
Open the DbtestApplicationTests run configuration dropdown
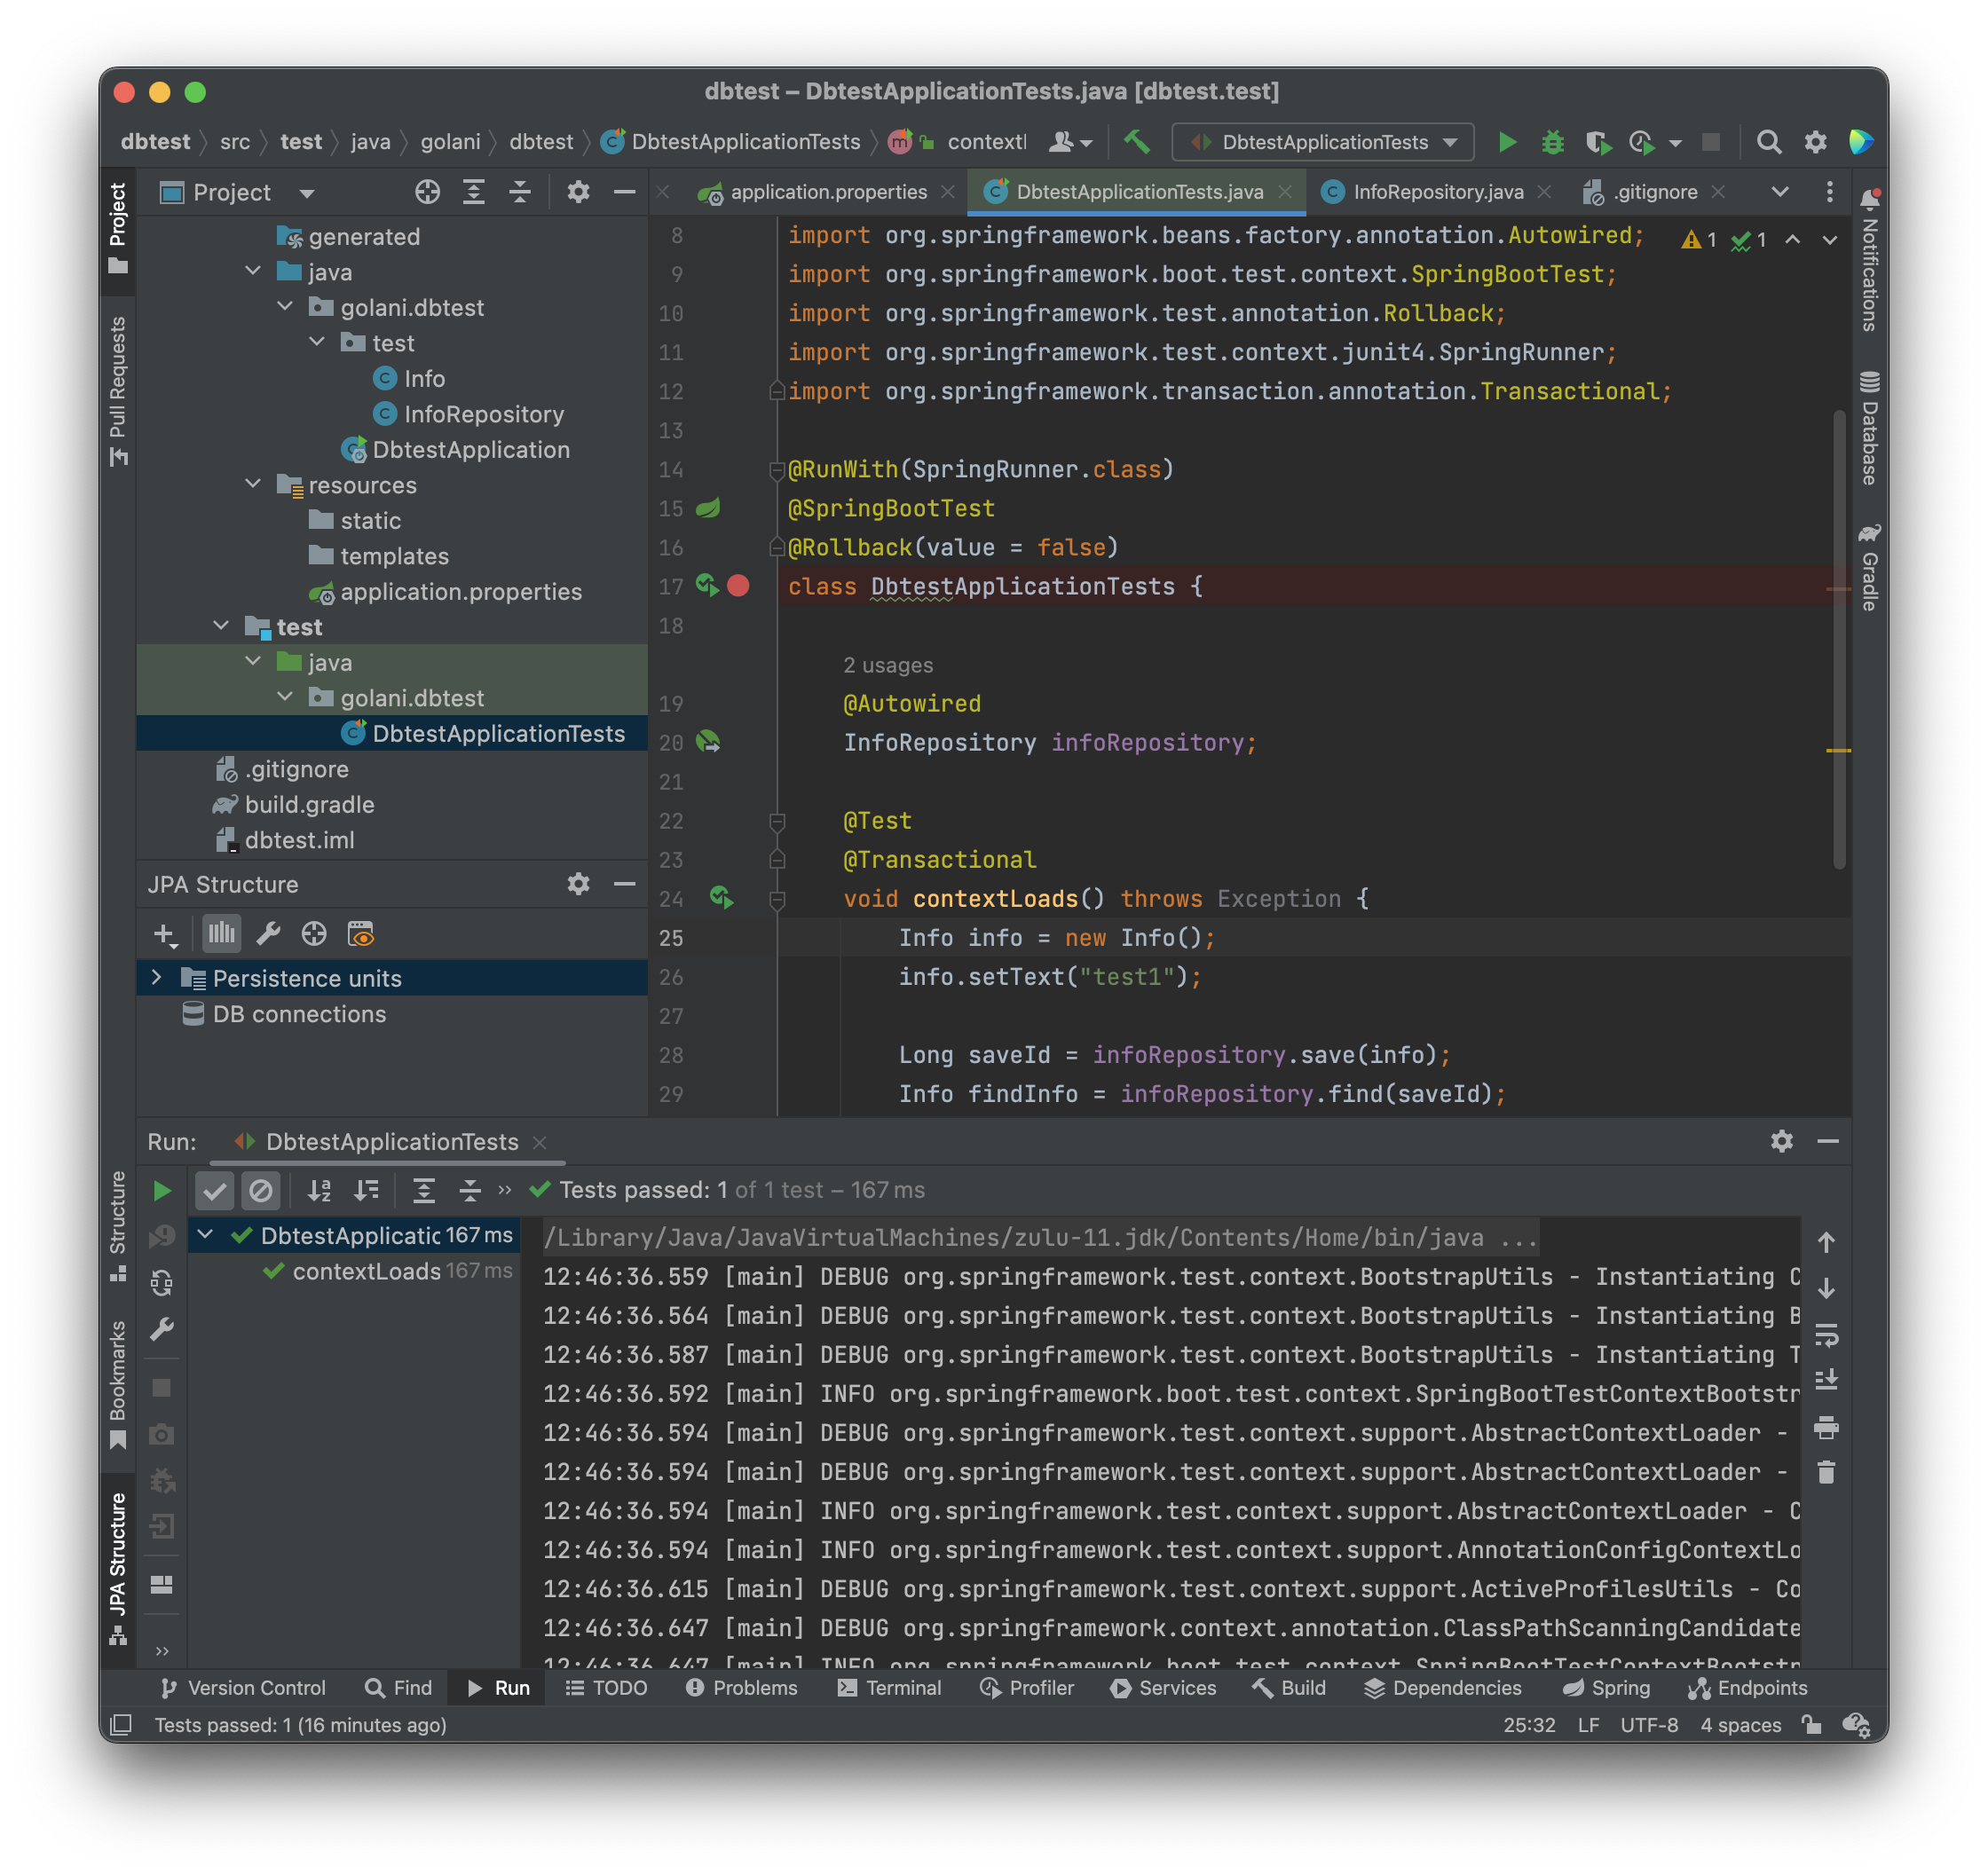pos(1323,142)
